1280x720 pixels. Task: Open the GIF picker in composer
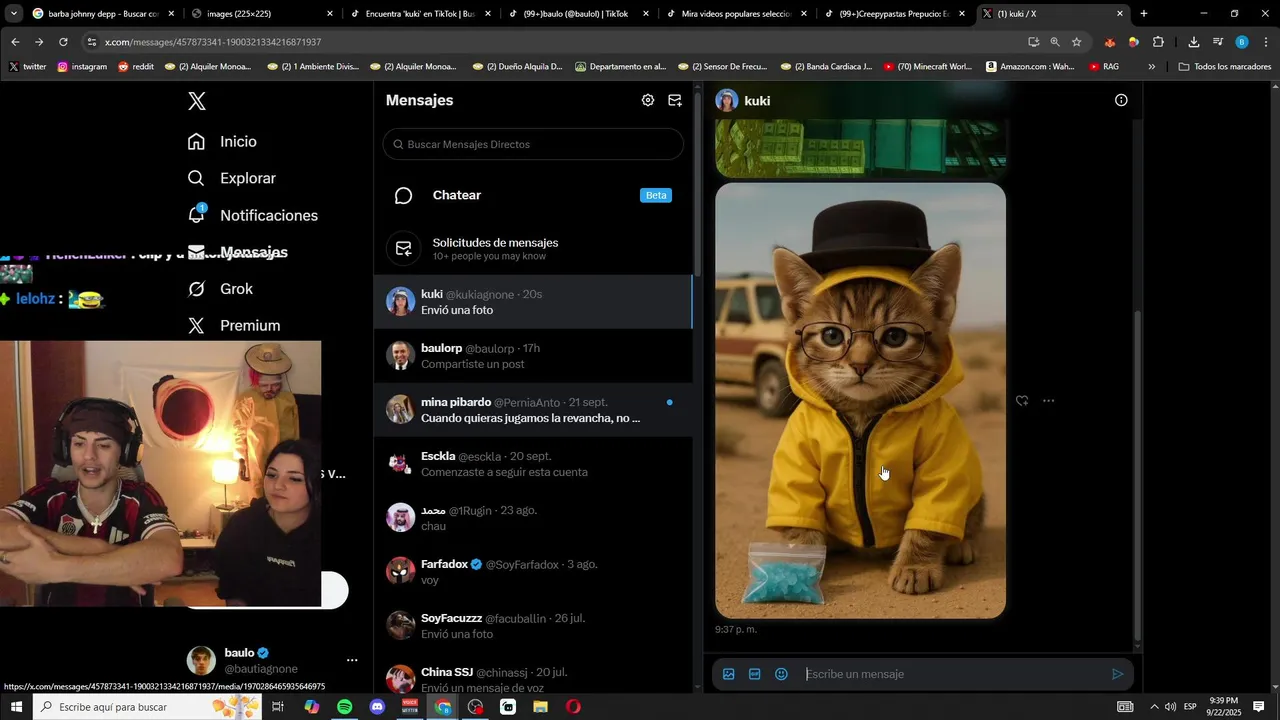[755, 674]
